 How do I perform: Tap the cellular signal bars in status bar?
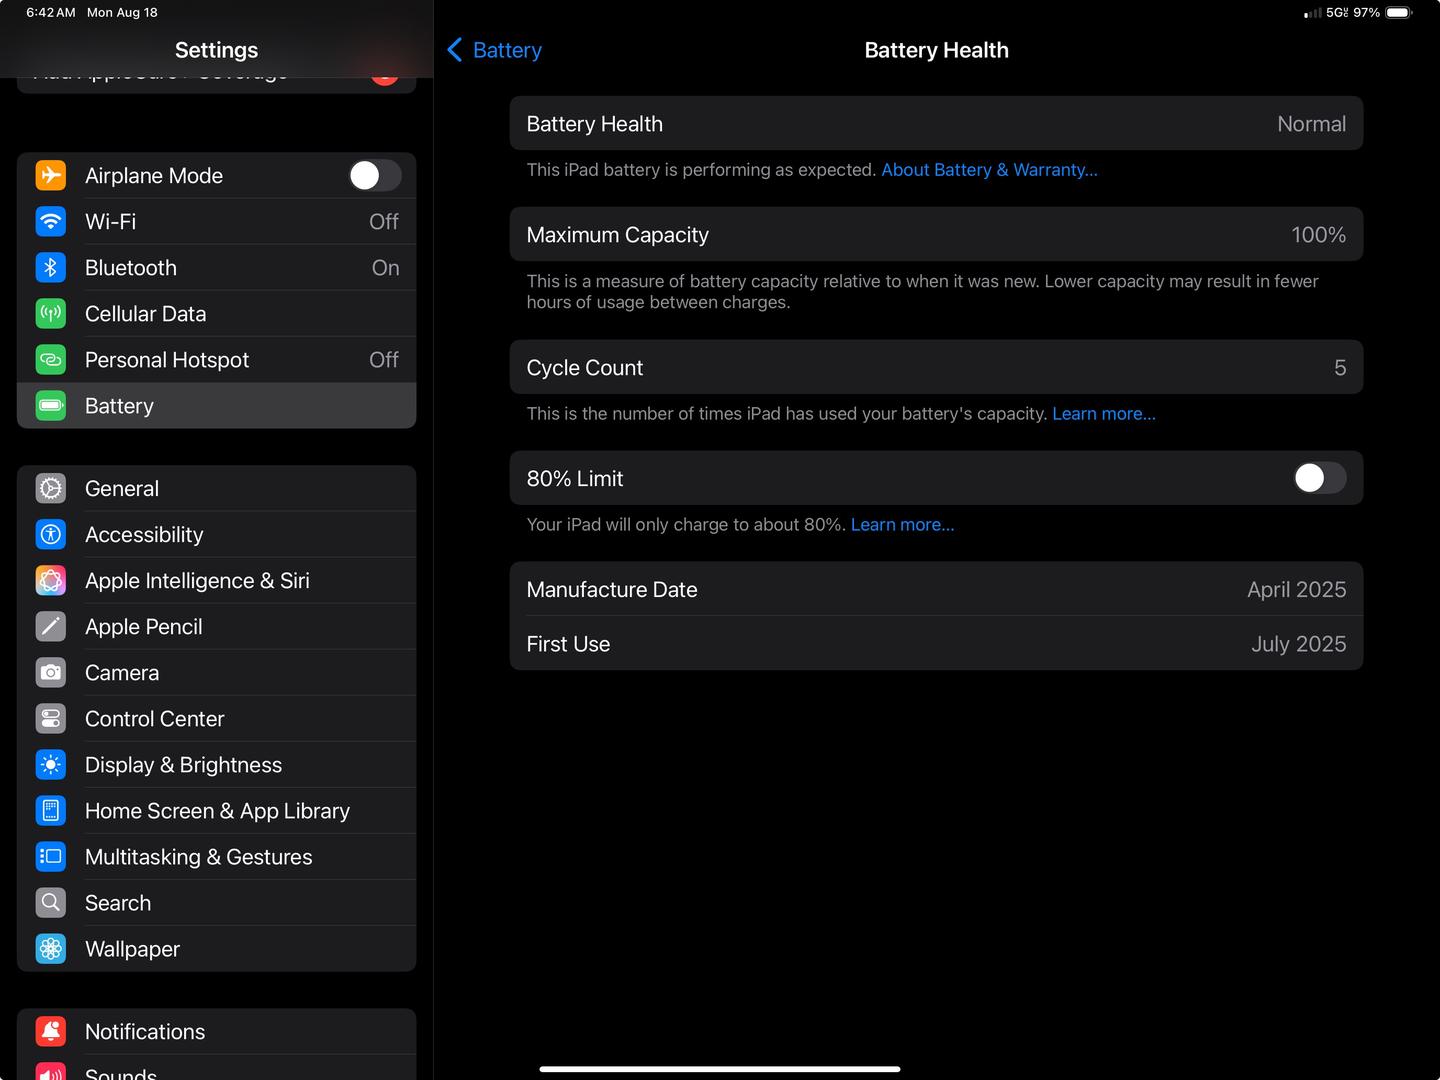point(1313,13)
